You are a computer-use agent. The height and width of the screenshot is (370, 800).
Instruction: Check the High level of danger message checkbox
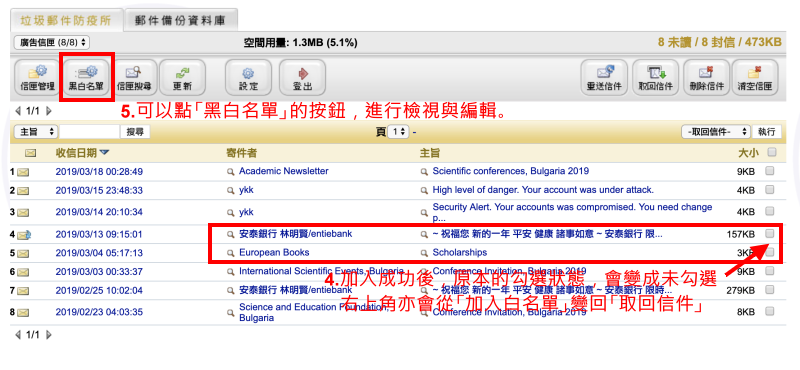770,190
